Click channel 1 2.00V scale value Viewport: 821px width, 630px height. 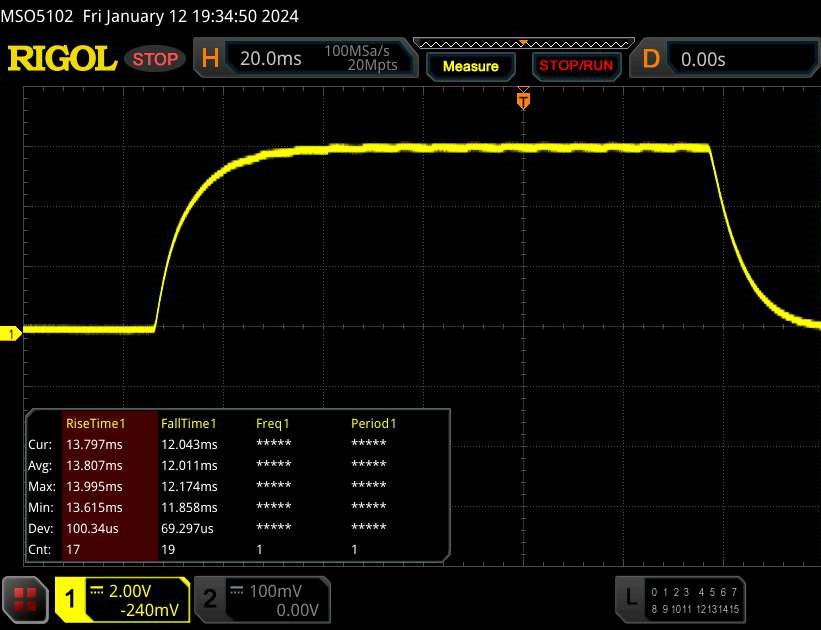pos(130,591)
